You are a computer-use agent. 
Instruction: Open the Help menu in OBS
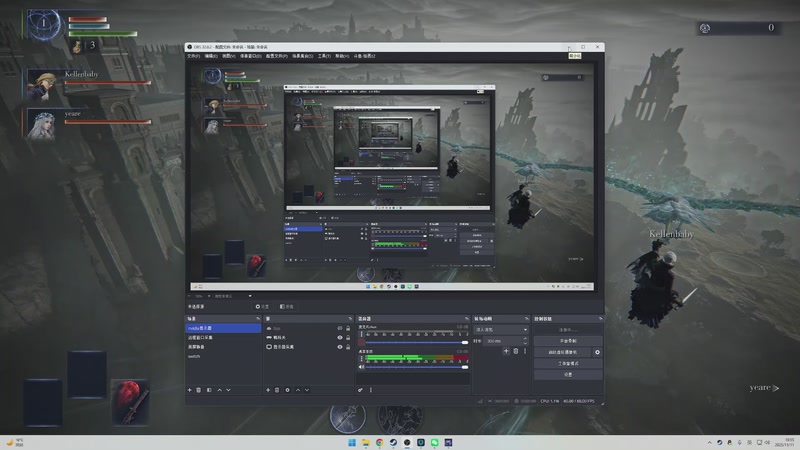[x=342, y=56]
